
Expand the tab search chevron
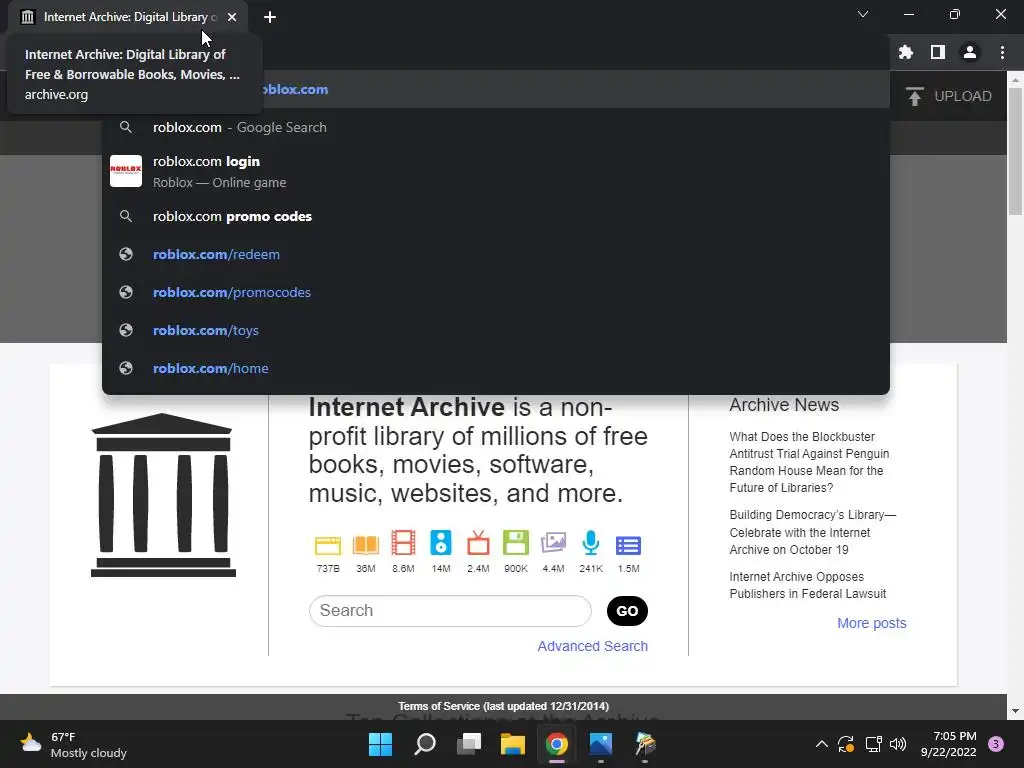point(863,14)
